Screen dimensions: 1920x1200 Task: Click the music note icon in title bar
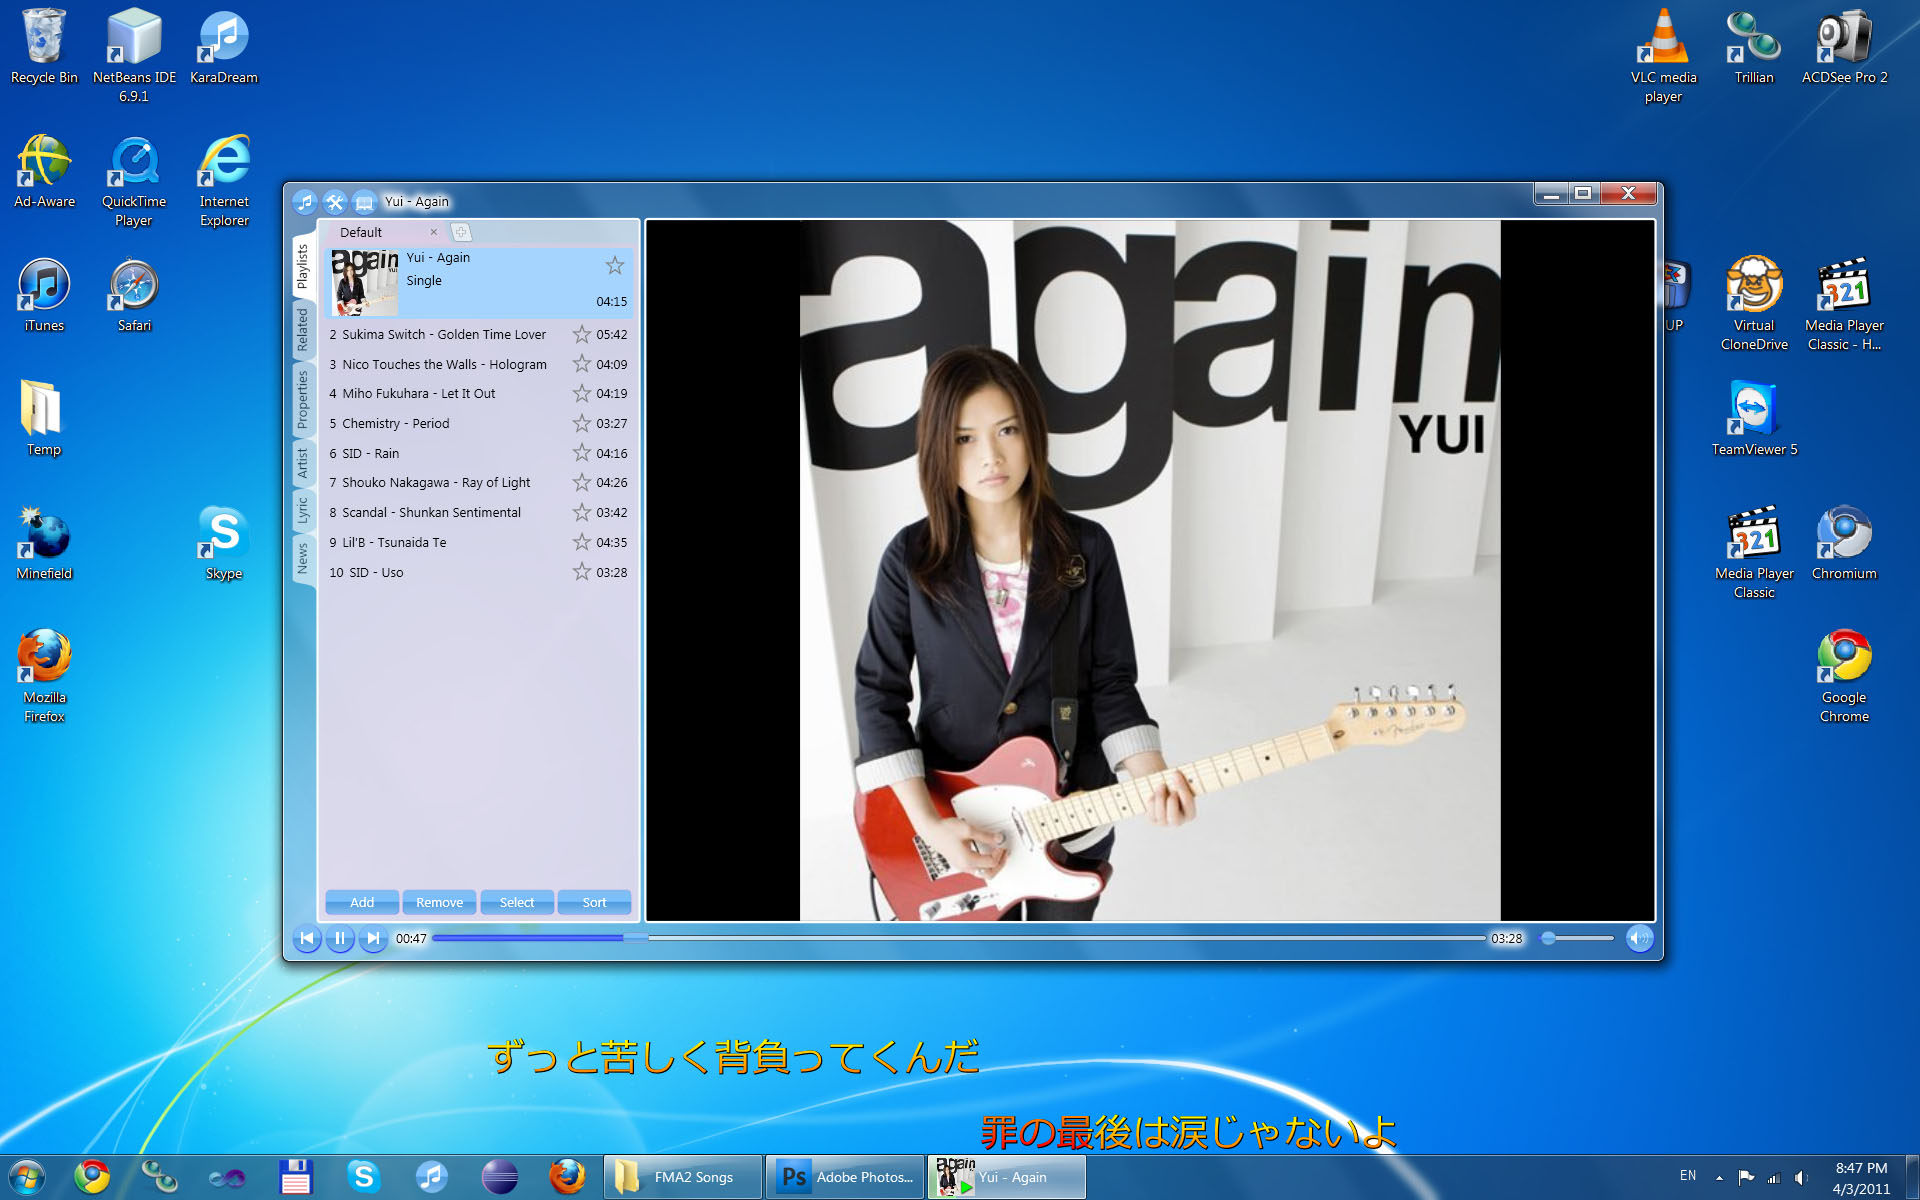[x=305, y=202]
